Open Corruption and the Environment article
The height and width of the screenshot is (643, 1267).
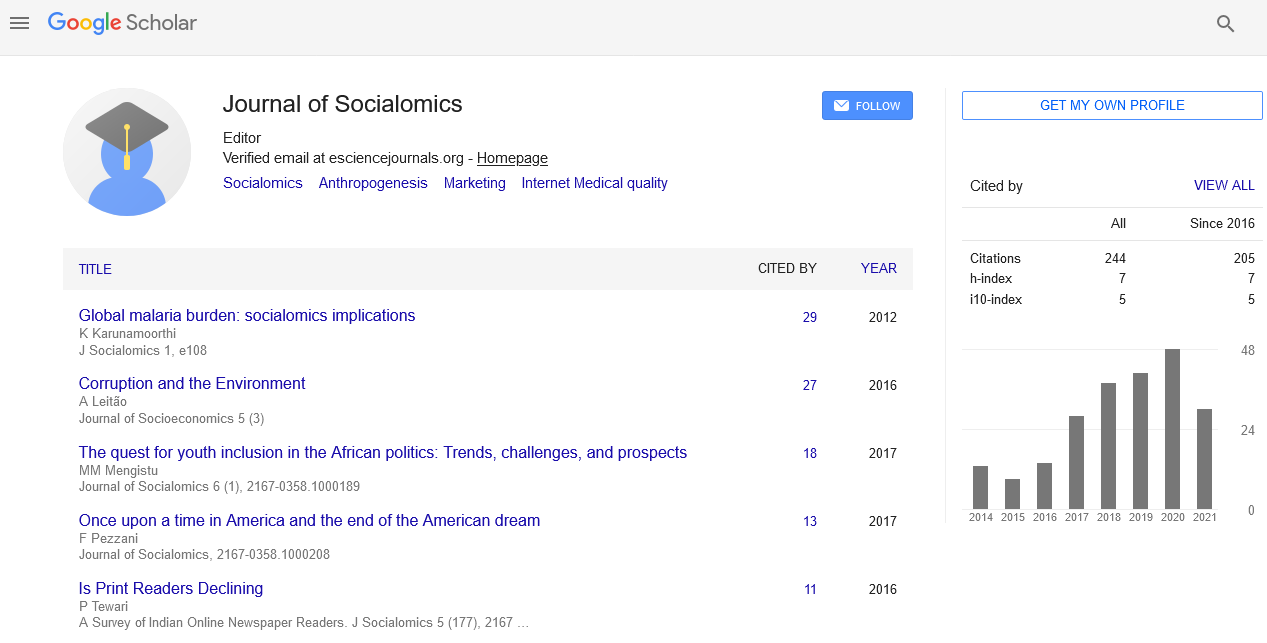click(192, 384)
